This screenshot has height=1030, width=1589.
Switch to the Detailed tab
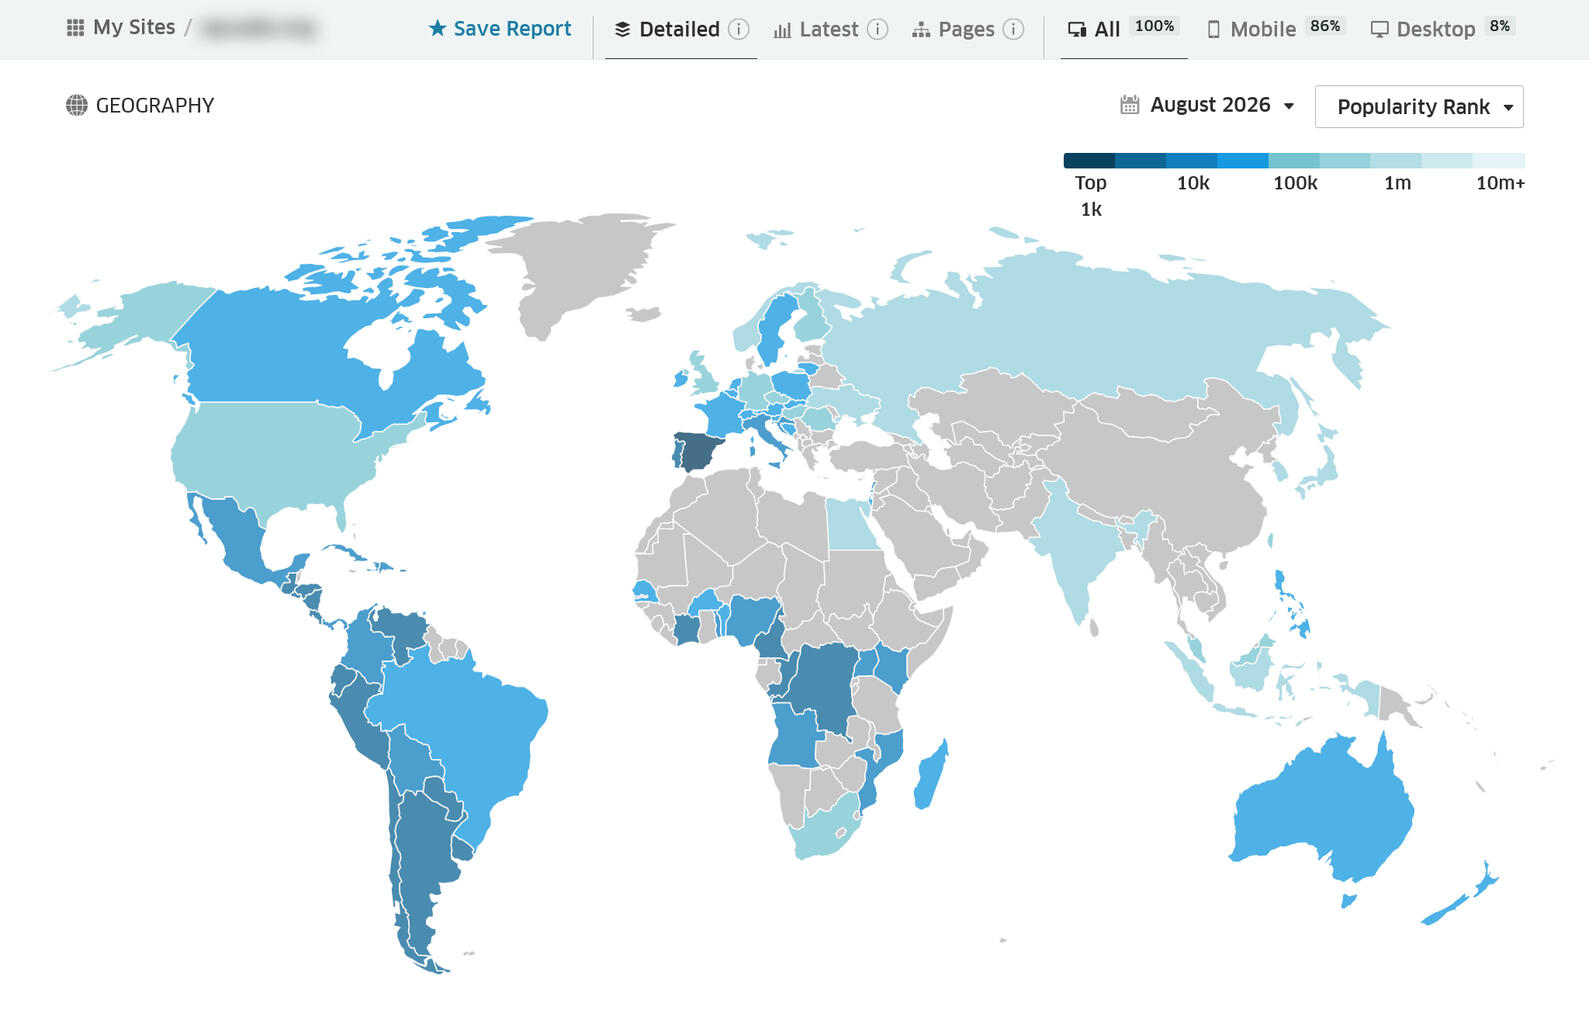click(681, 29)
